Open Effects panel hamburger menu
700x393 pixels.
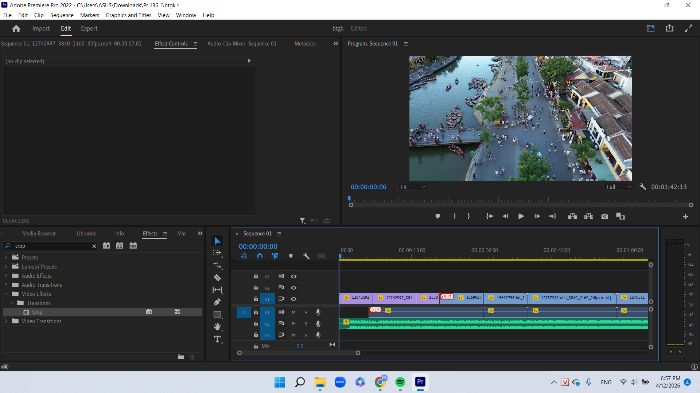coord(165,234)
